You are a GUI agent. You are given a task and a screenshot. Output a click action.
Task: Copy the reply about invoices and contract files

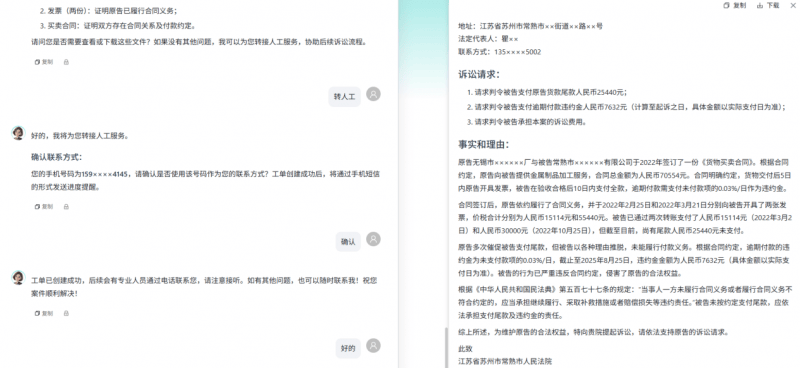pyautogui.click(x=43, y=62)
